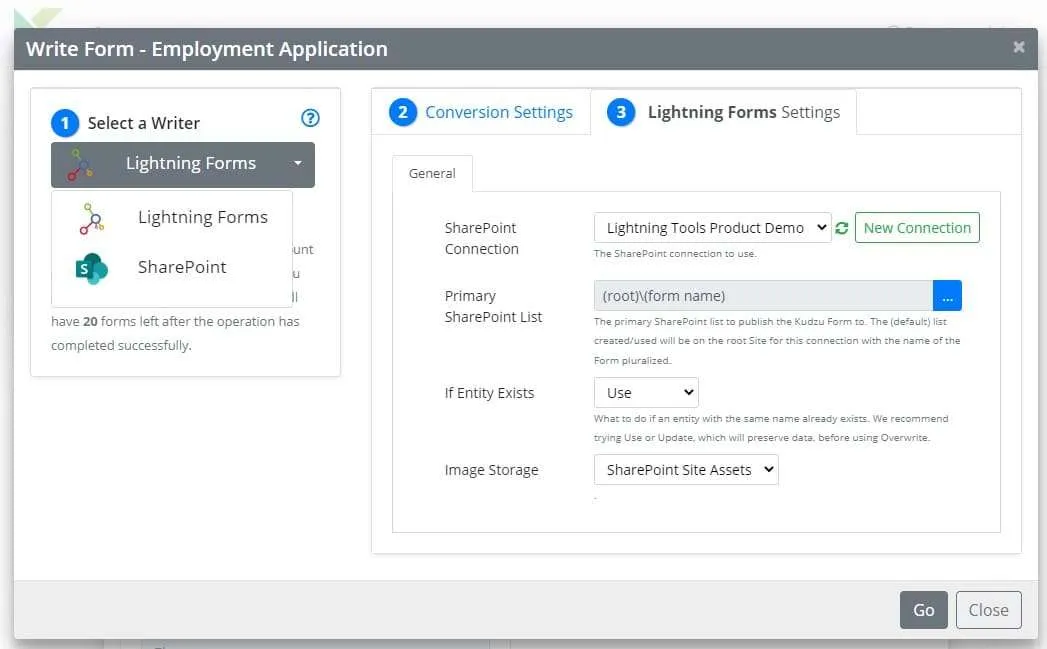Viewport: 1047px width, 649px height.
Task: Open the General tab
Action: 432,173
